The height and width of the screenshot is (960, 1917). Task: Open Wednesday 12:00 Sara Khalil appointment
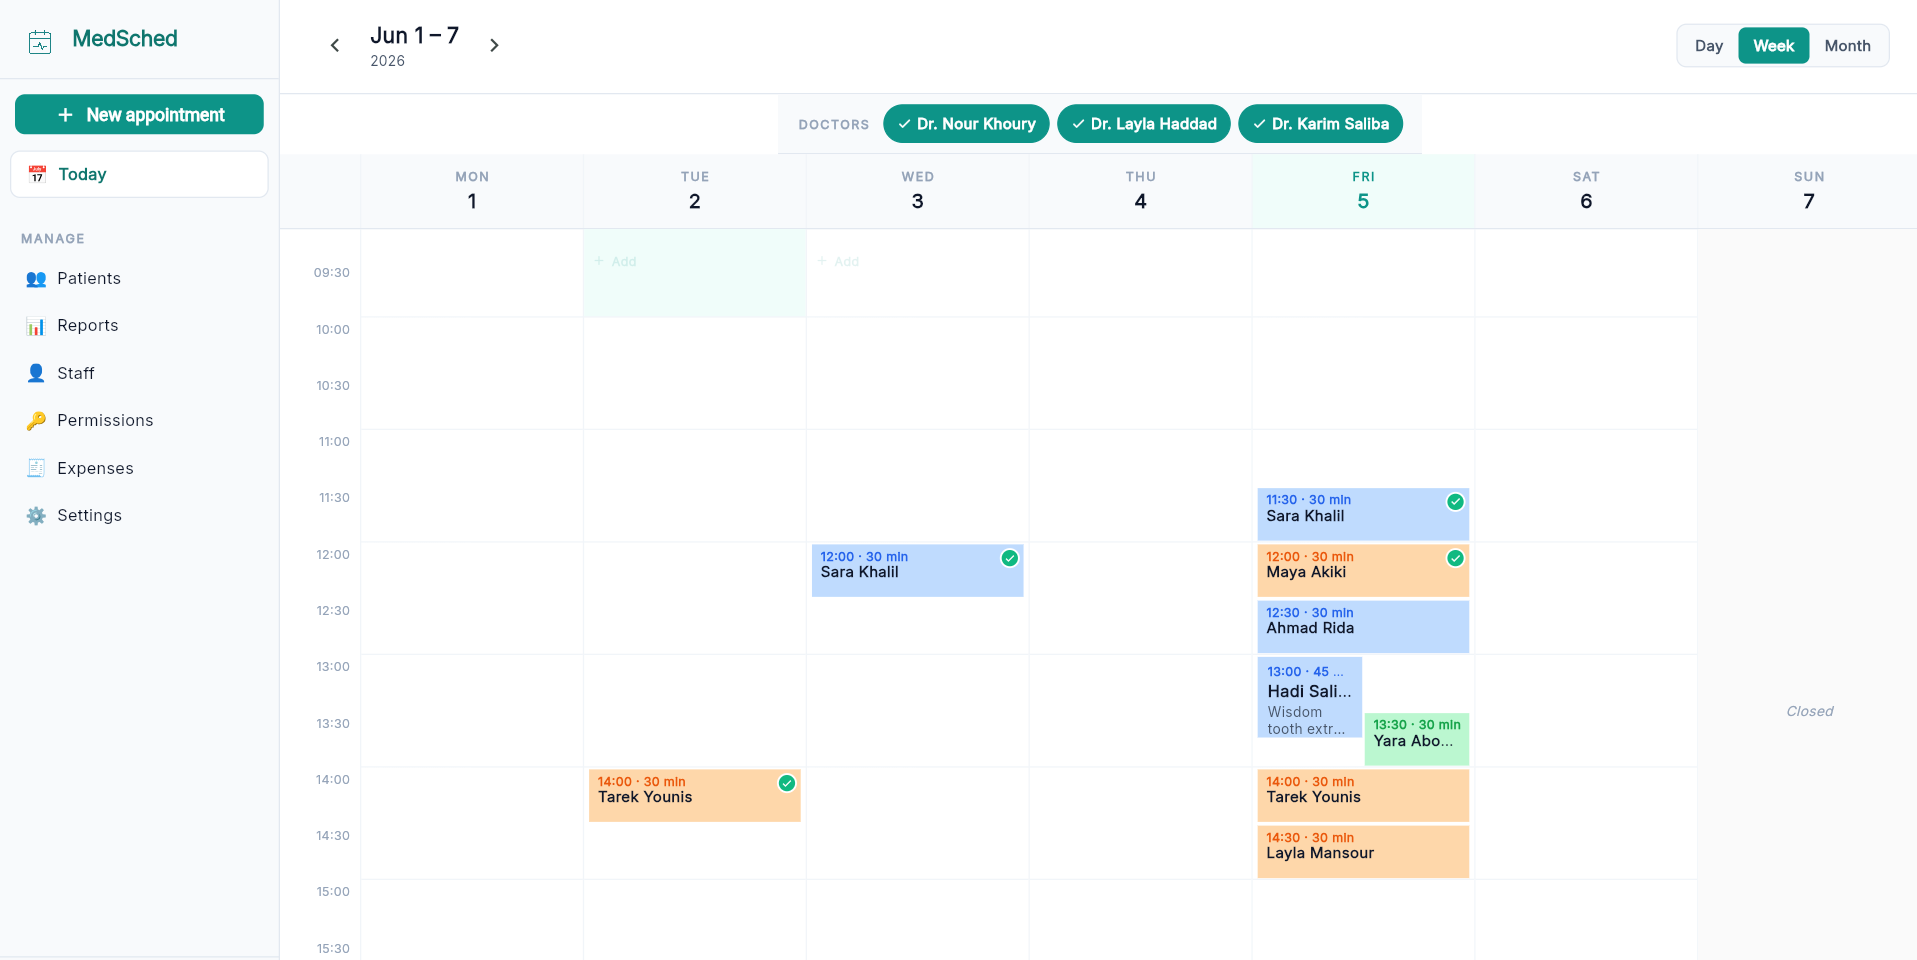coord(917,571)
